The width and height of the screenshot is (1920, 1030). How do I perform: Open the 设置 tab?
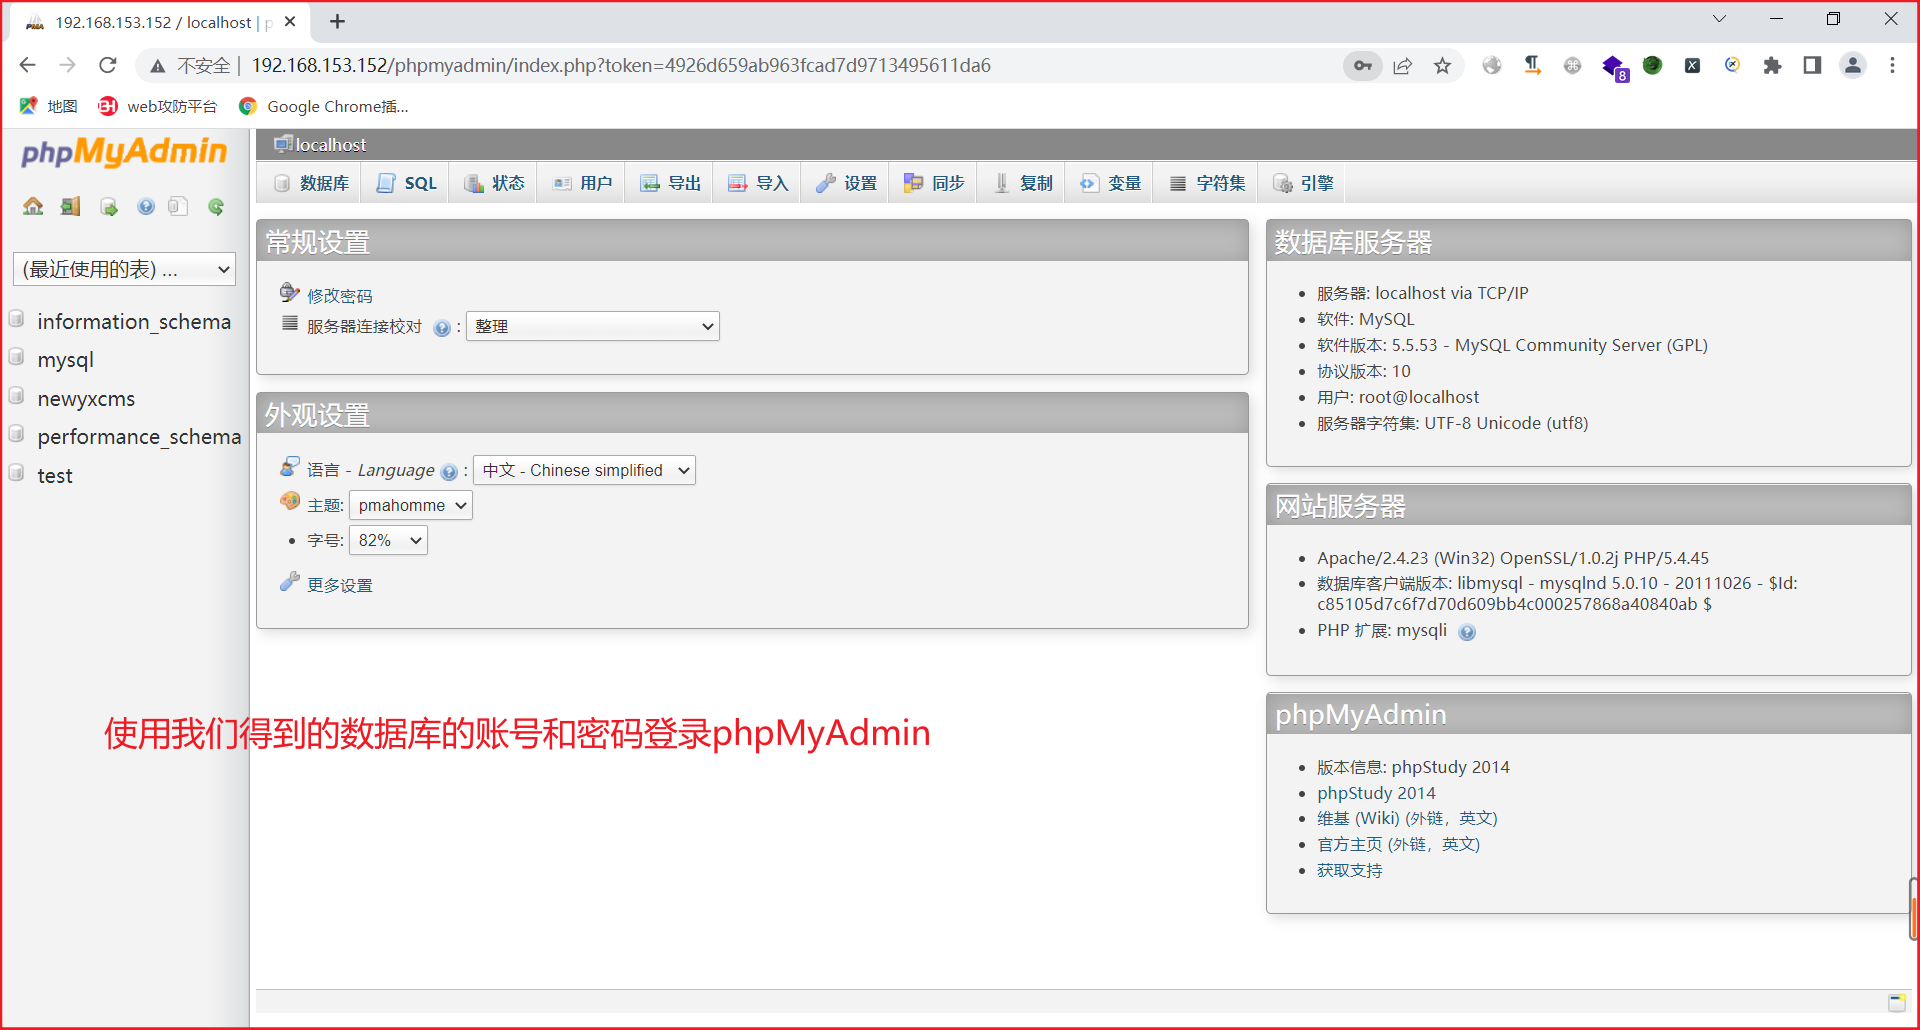pyautogui.click(x=846, y=183)
